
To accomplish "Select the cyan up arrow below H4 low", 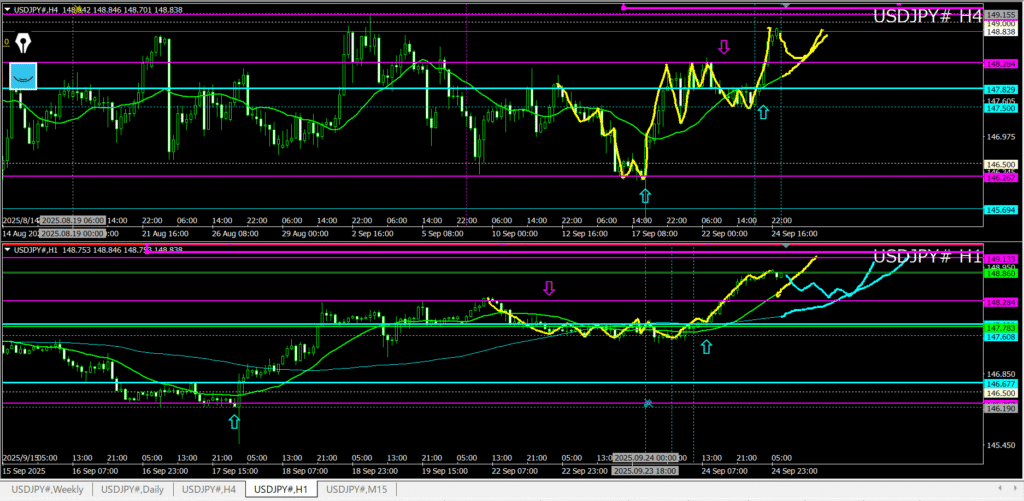I will pos(643,193).
